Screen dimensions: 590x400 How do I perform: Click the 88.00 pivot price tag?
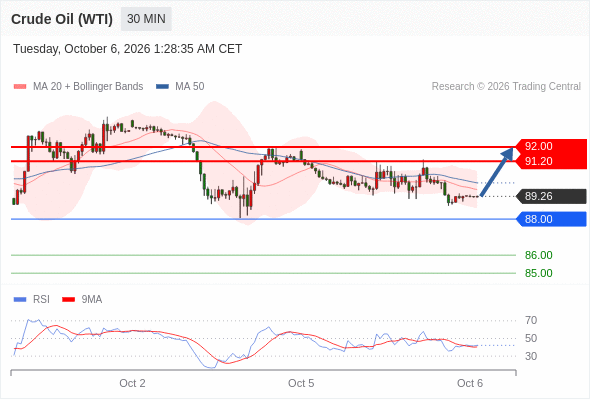551,219
